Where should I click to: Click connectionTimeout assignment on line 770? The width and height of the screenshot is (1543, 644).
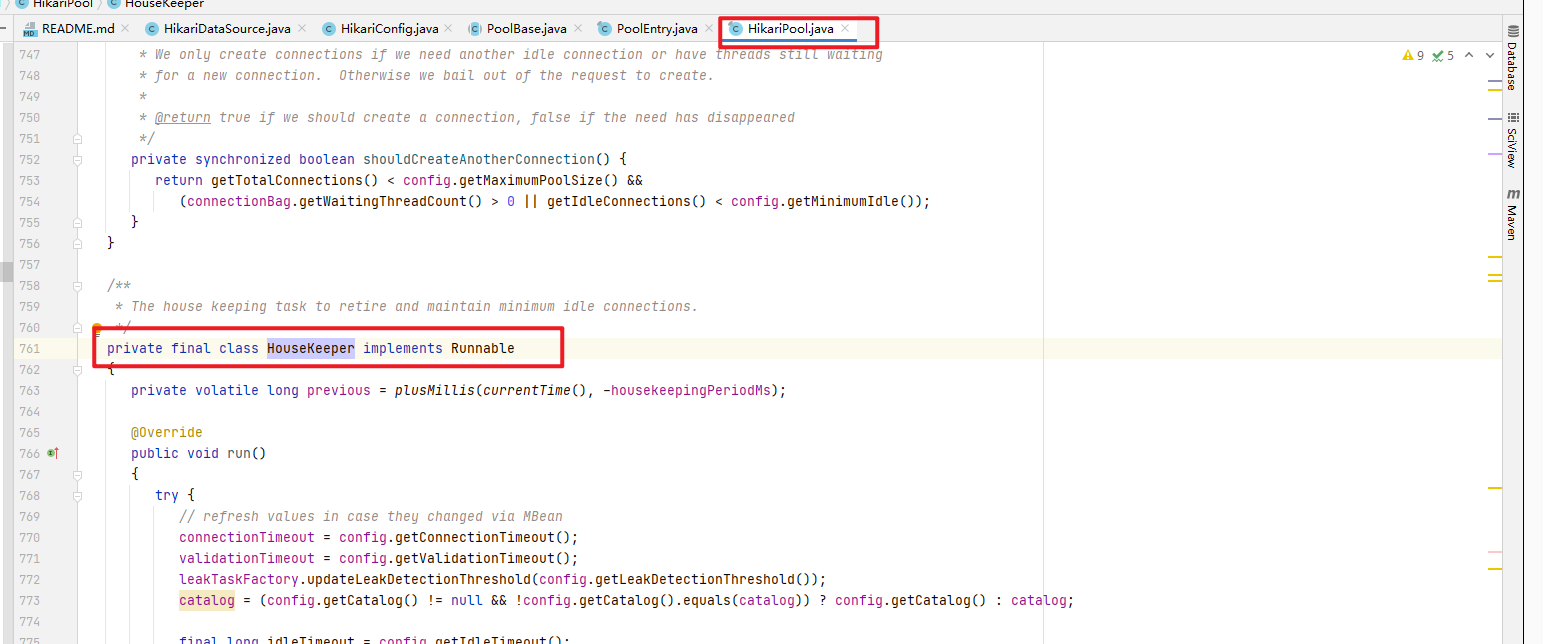[x=247, y=537]
